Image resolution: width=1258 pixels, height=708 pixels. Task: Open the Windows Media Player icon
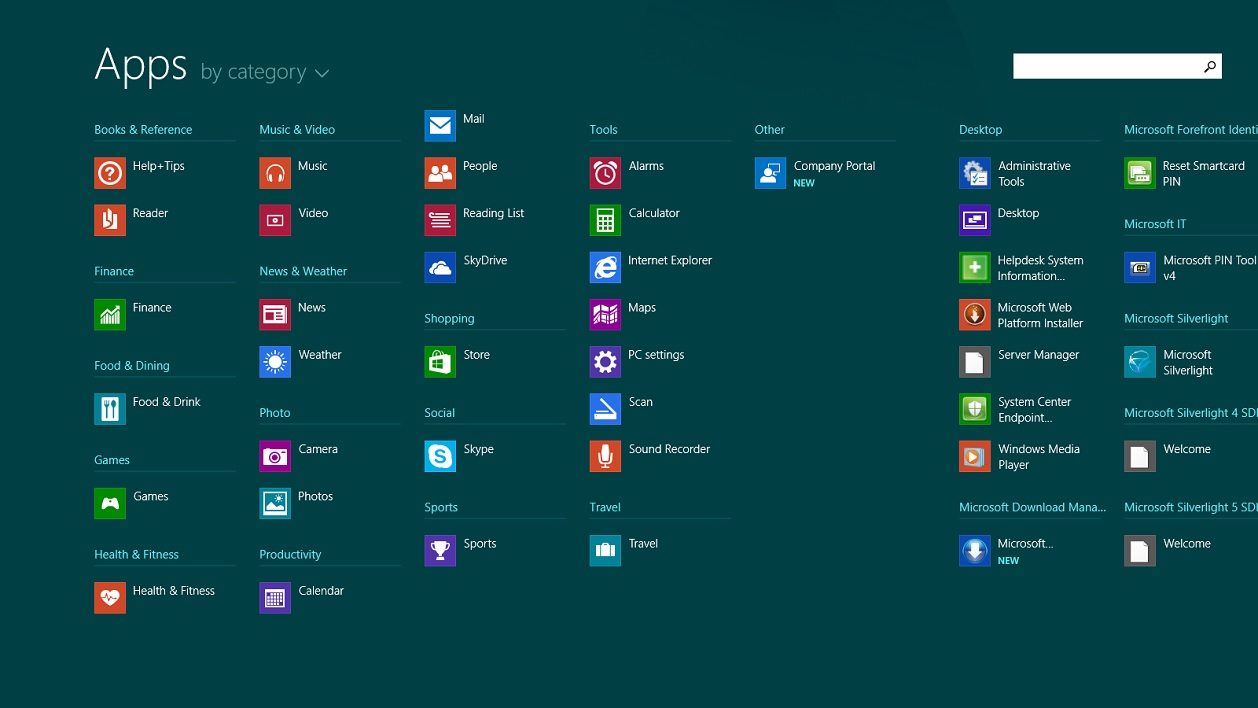975,456
